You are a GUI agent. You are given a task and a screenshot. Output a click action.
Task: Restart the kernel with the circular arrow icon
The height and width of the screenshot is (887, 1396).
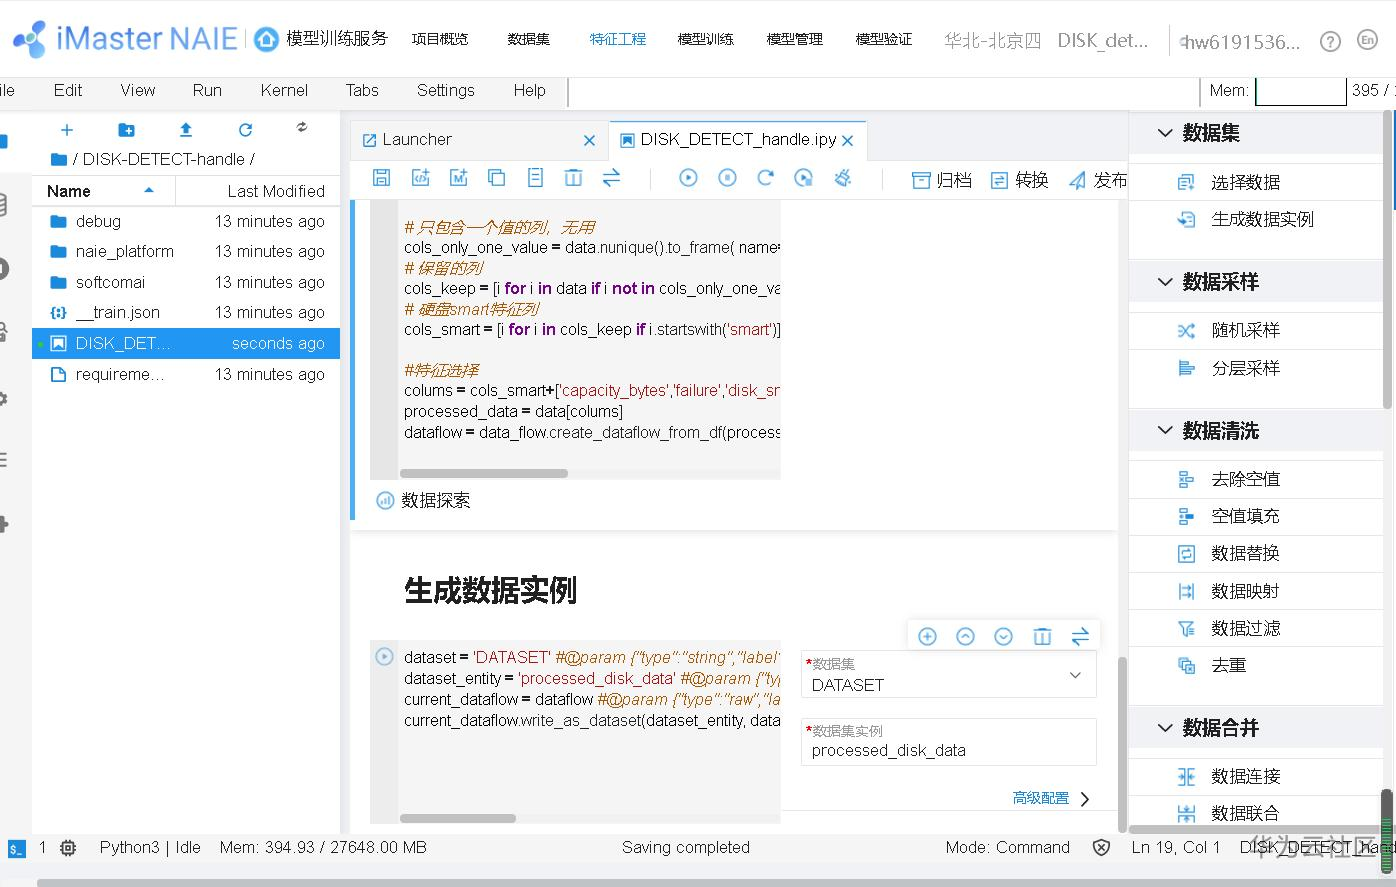765,178
